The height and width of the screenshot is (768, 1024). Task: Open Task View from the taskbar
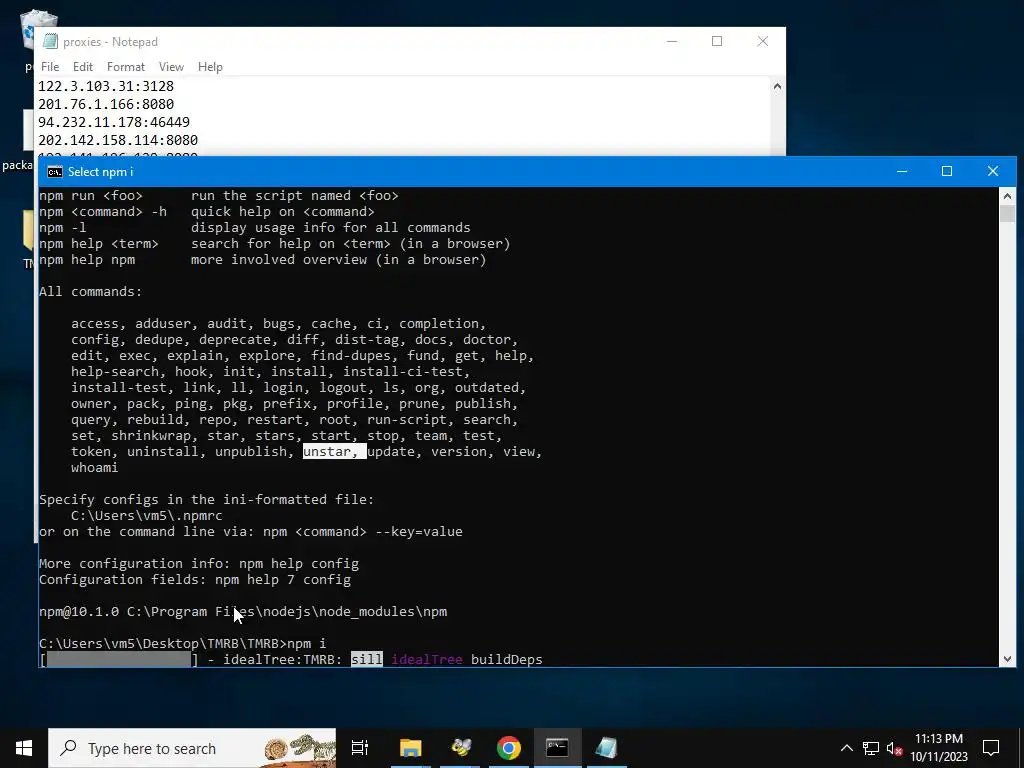[x=360, y=748]
